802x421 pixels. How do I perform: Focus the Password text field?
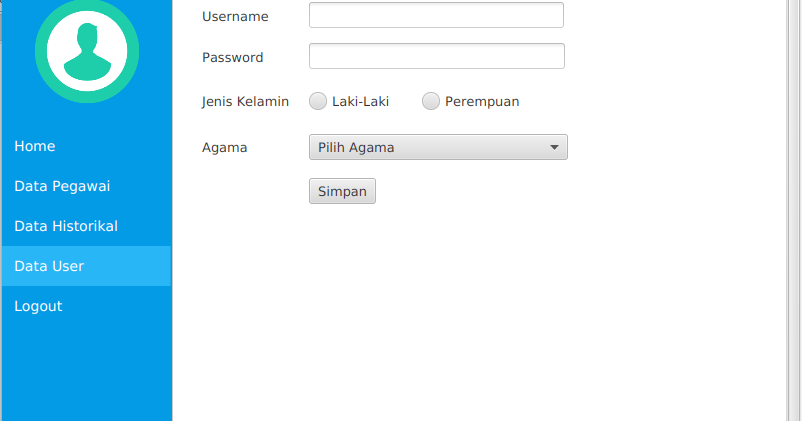tap(437, 56)
